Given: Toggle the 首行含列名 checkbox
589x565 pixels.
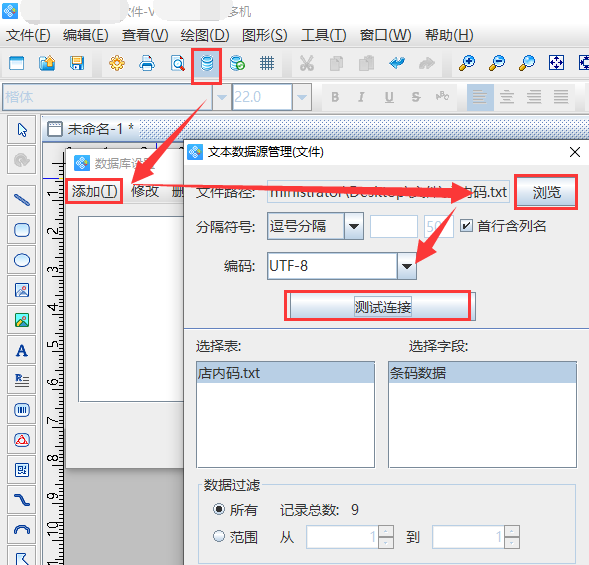Looking at the screenshot, I should pyautogui.click(x=466, y=225).
